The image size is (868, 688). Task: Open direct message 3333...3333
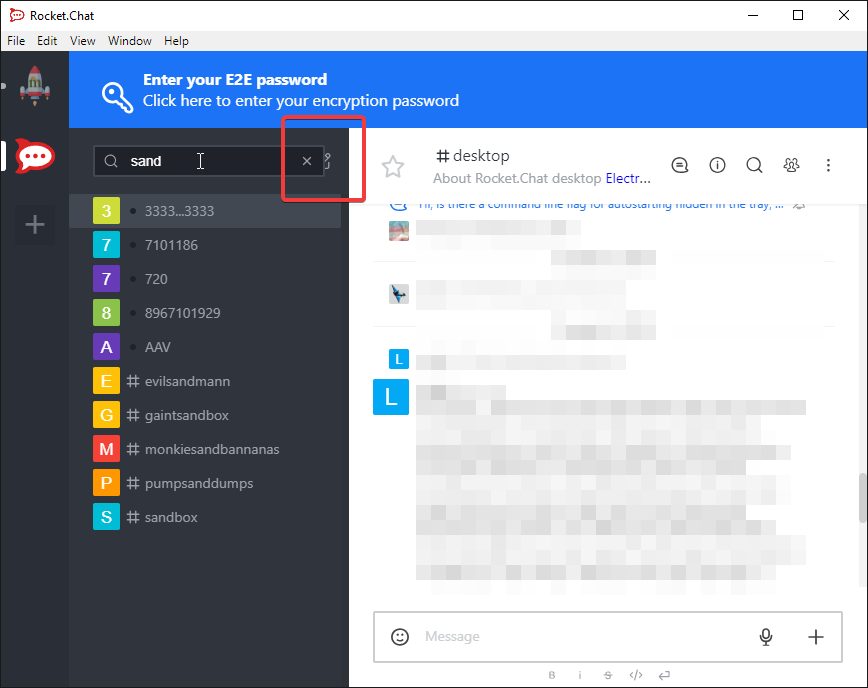pos(205,211)
